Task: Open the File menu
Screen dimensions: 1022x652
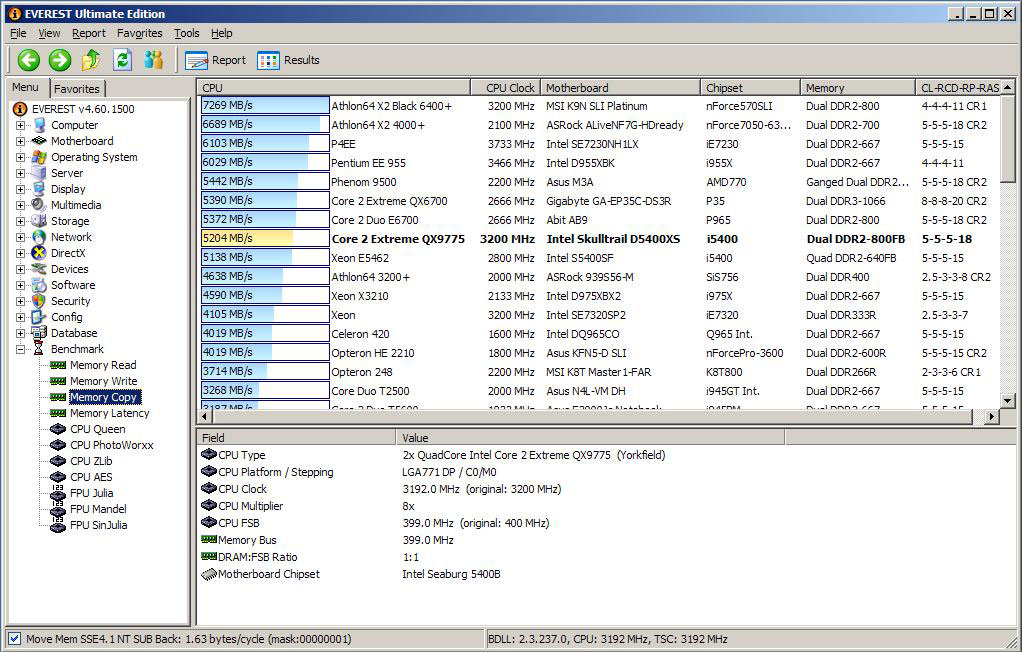Action: tap(18, 33)
